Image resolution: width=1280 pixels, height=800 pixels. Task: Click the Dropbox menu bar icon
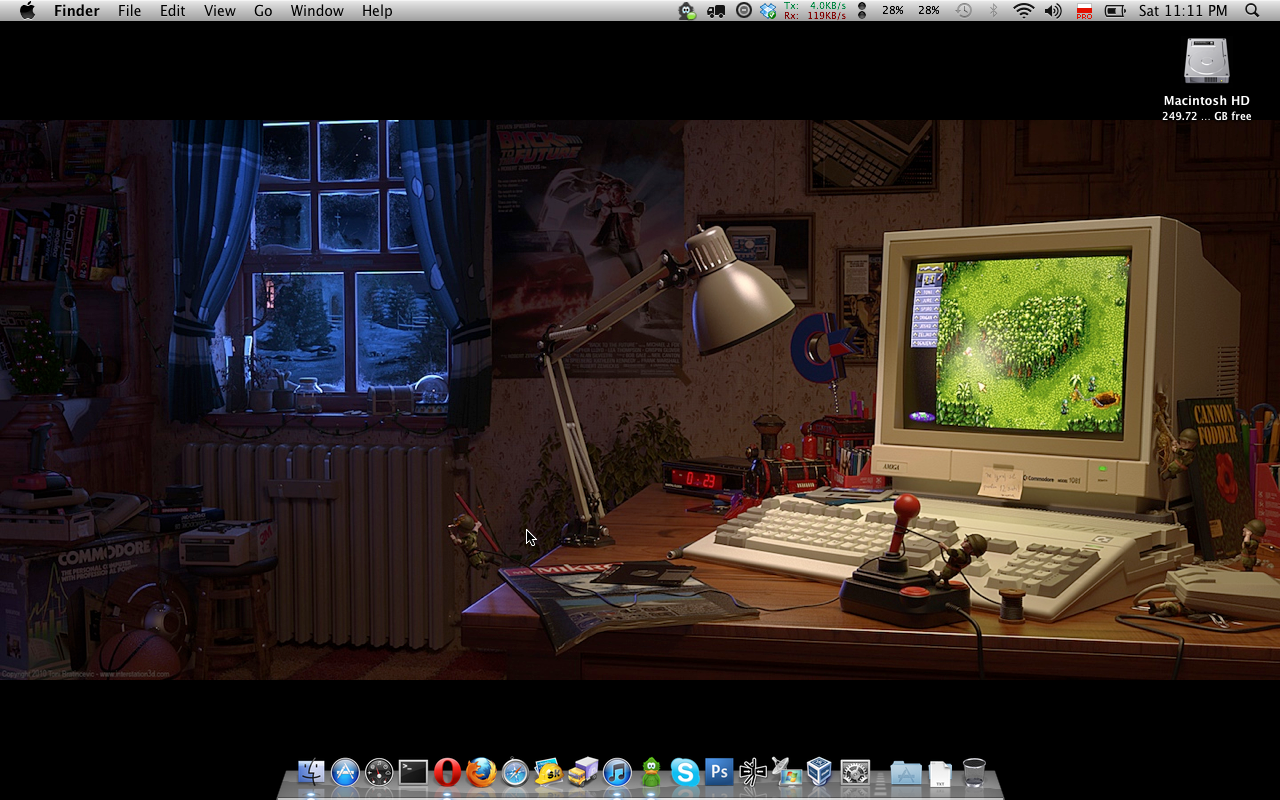click(x=768, y=11)
